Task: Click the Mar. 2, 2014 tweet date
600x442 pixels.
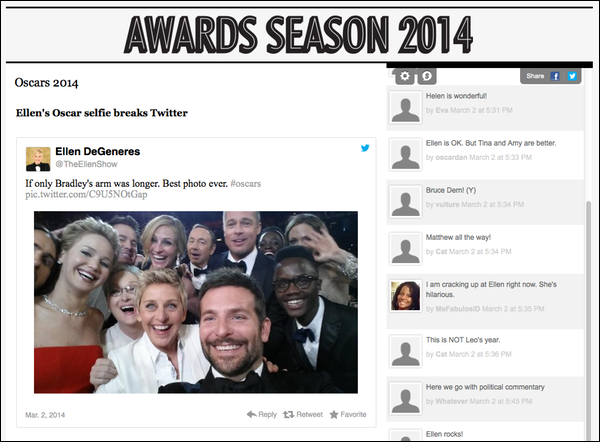Action: [45, 415]
